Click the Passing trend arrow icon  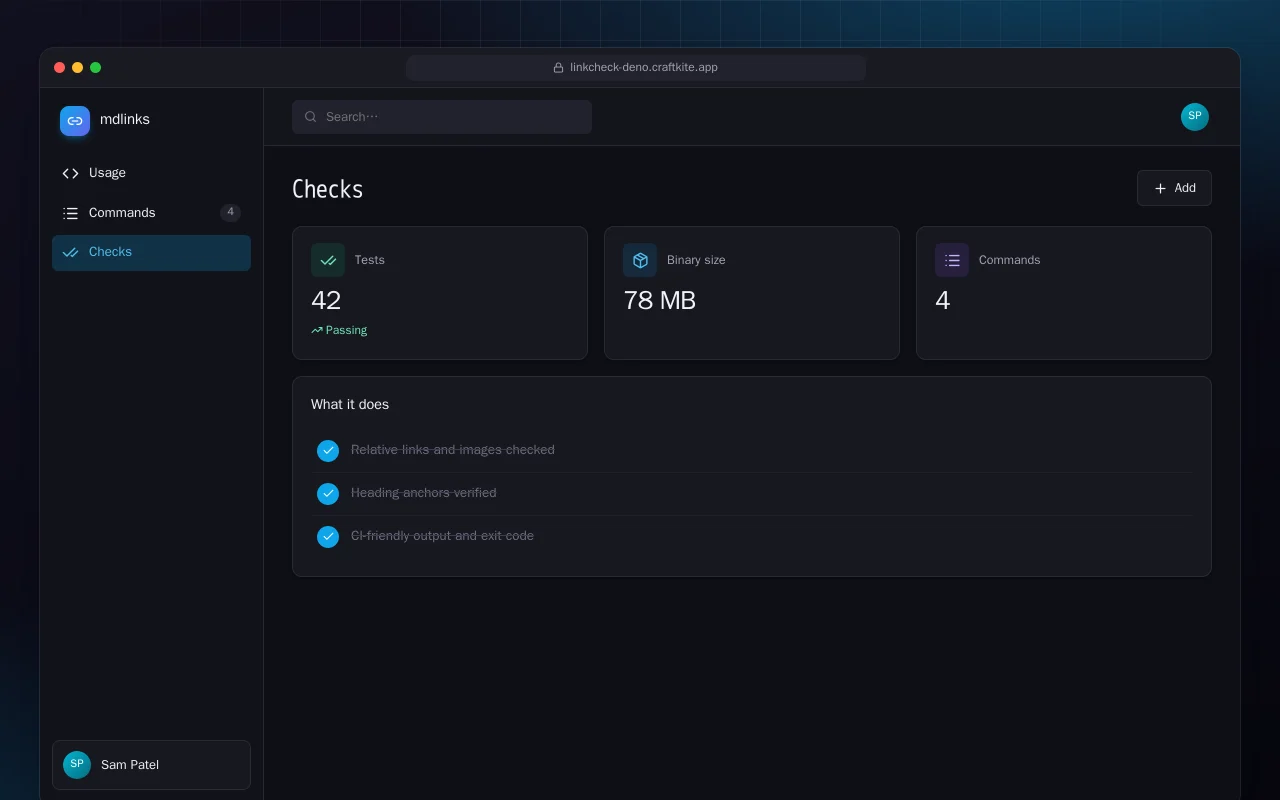pyautogui.click(x=317, y=330)
